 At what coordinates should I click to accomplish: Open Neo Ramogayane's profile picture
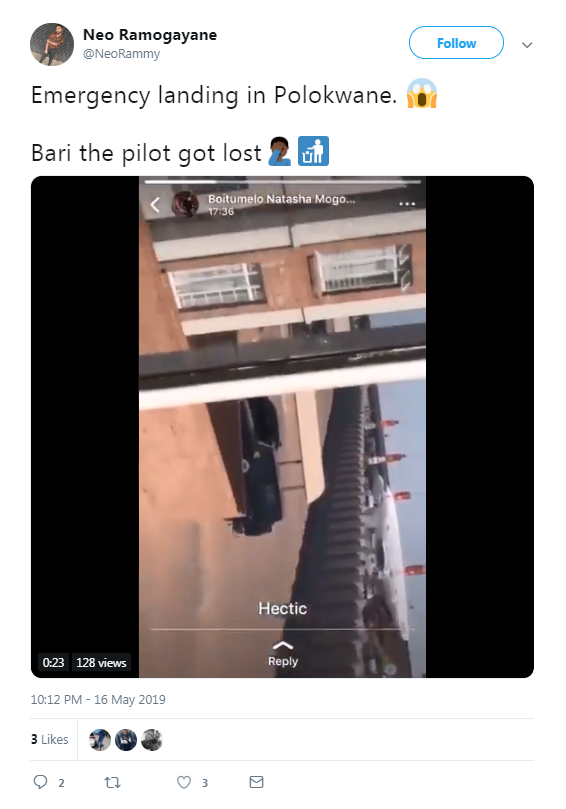(52, 44)
